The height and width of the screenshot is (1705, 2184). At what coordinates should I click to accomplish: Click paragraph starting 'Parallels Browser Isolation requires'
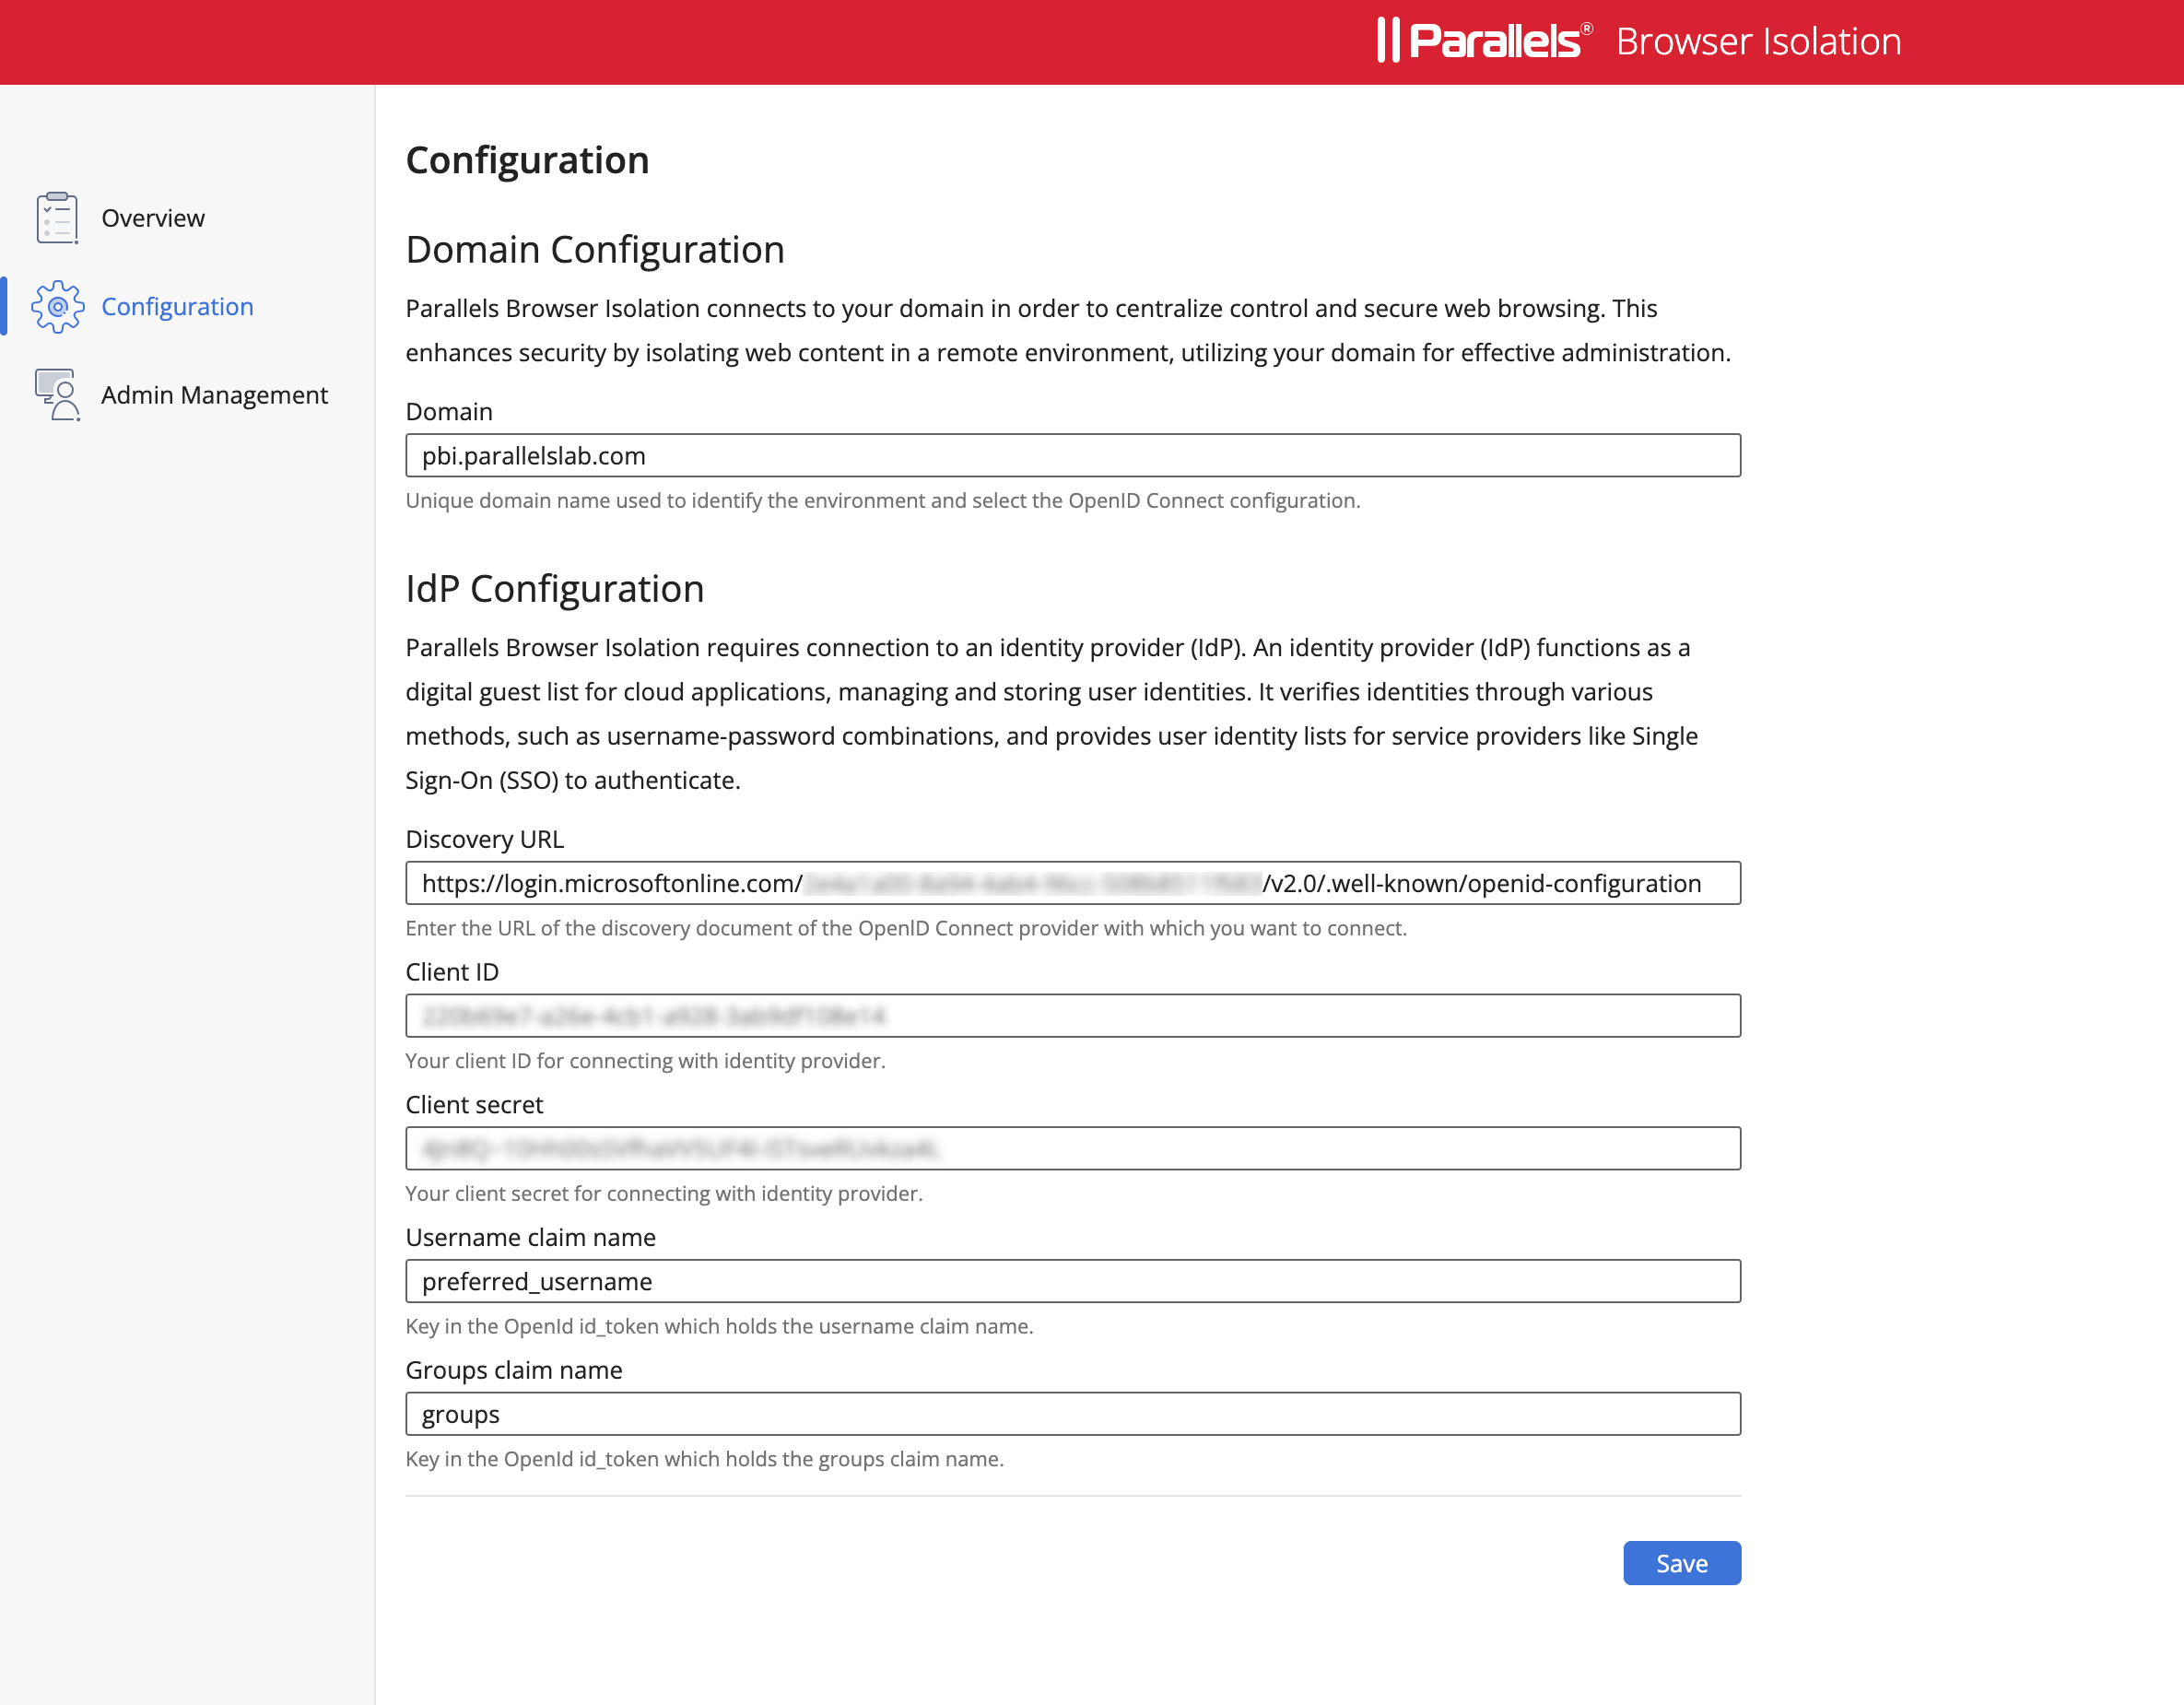[1052, 714]
